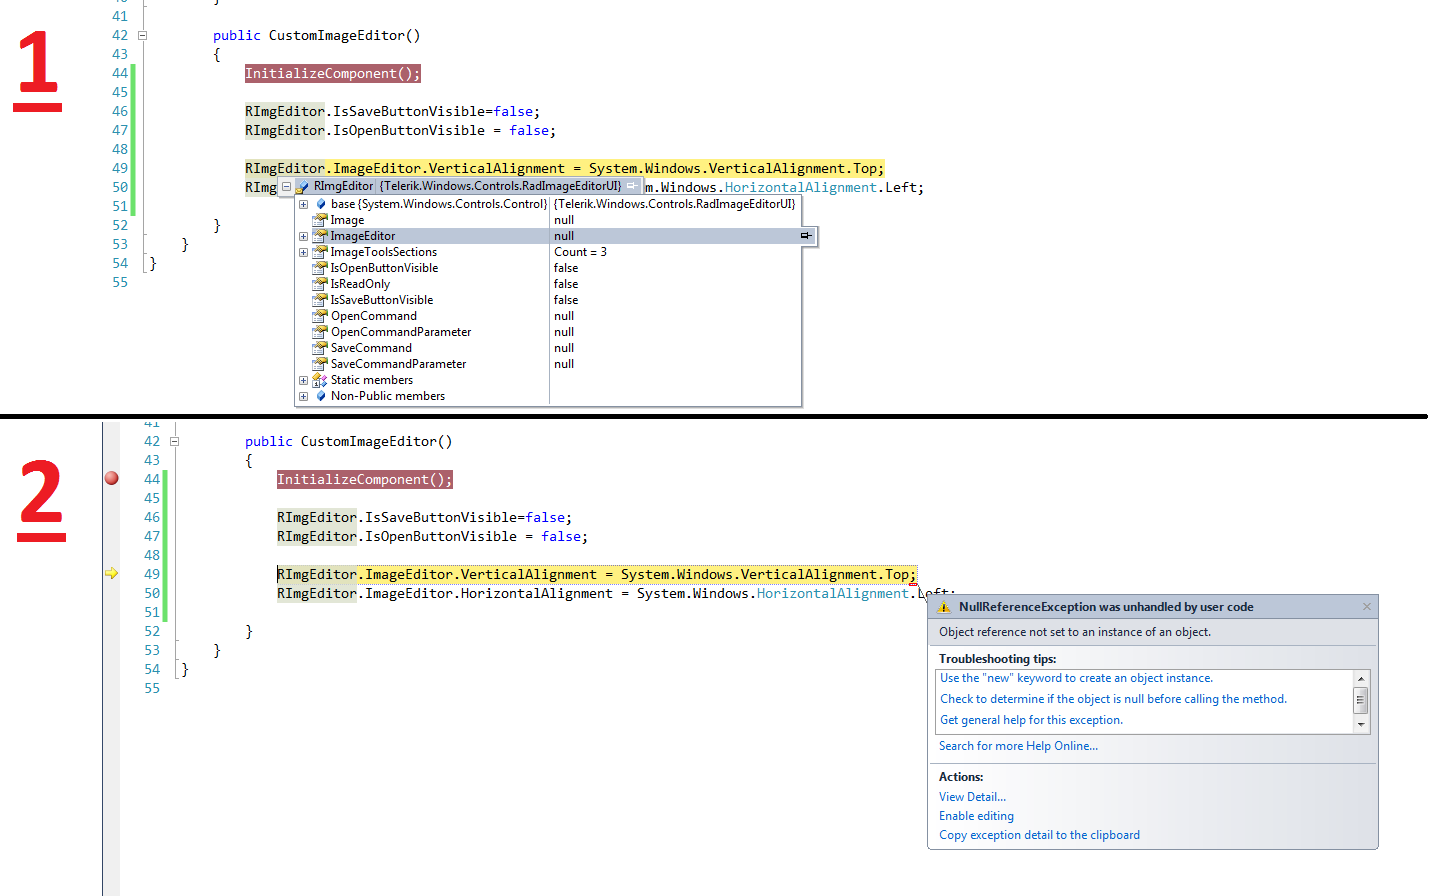The image size is (1442, 896).
Task: Click 'public CustomImageEditor()' in top screenshot
Action: (317, 35)
